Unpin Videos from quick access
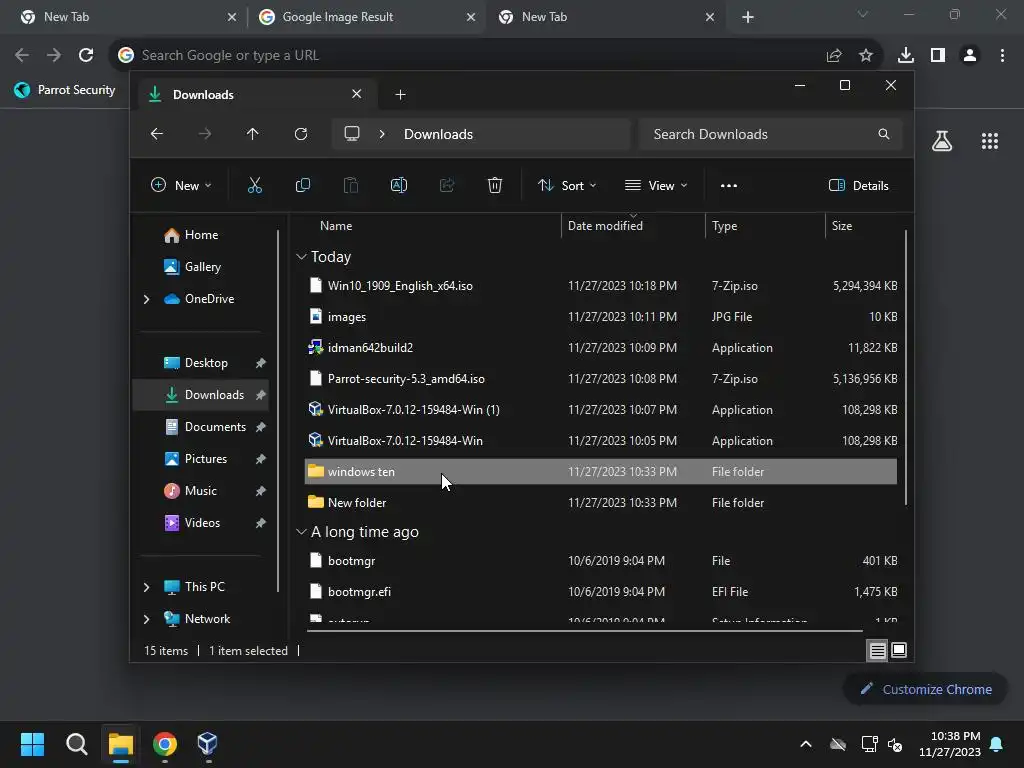This screenshot has width=1024, height=768. coord(261,523)
